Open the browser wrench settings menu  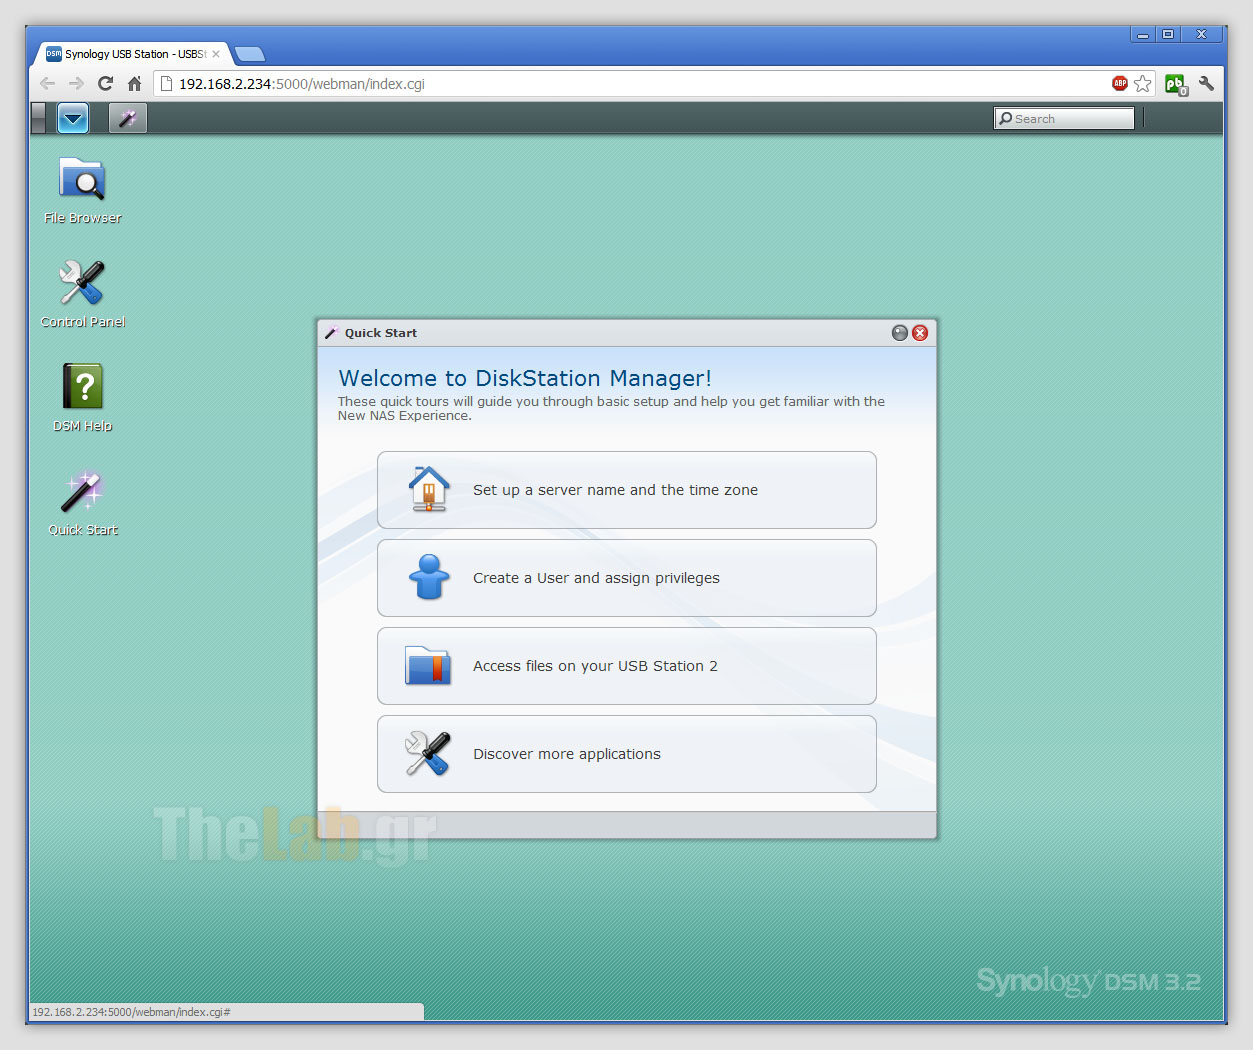[1207, 84]
